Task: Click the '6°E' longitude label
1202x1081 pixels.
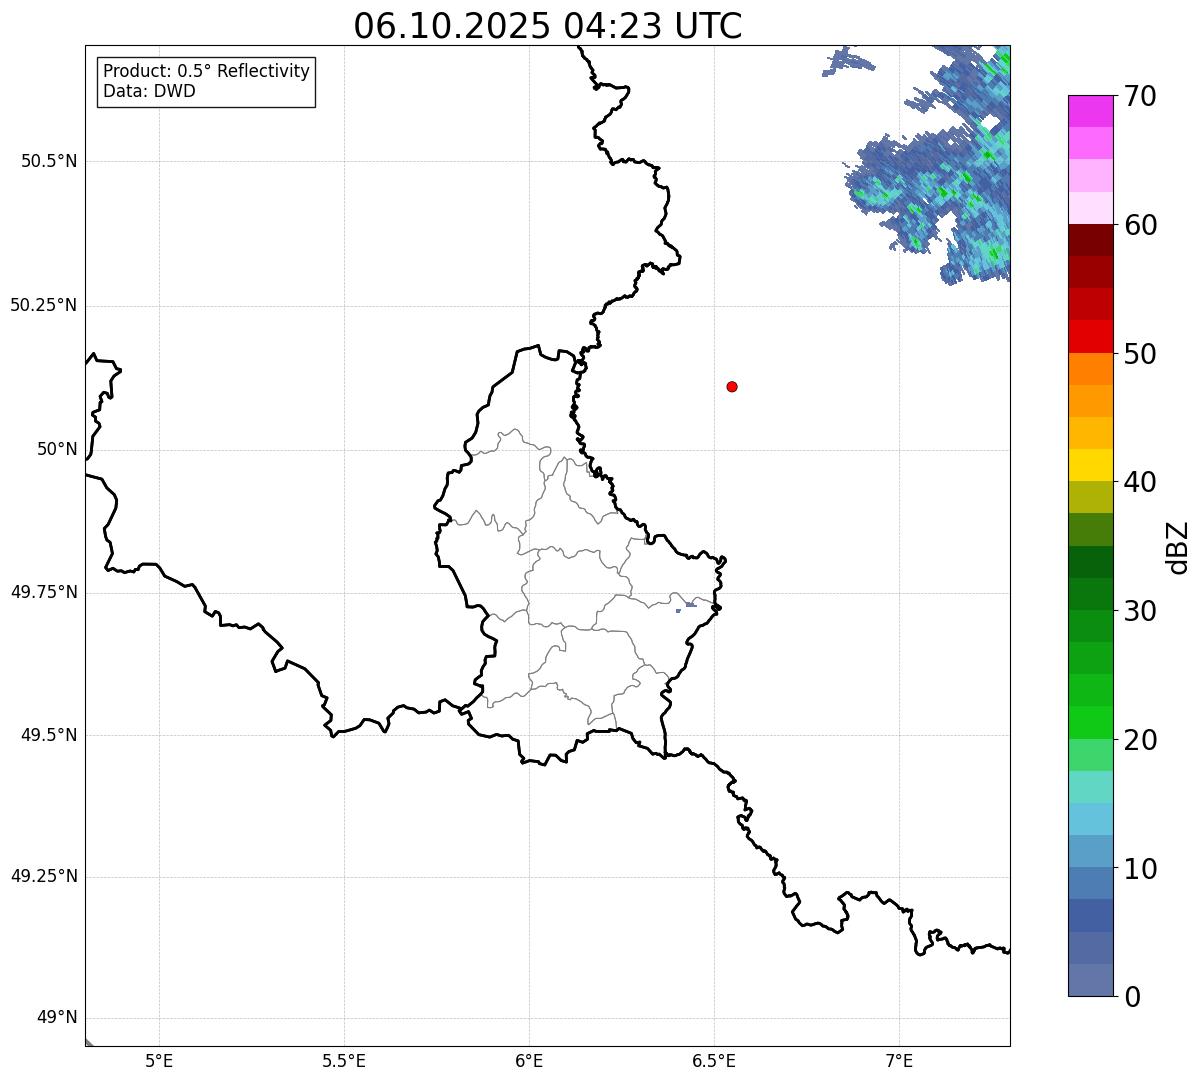Action: [529, 1061]
